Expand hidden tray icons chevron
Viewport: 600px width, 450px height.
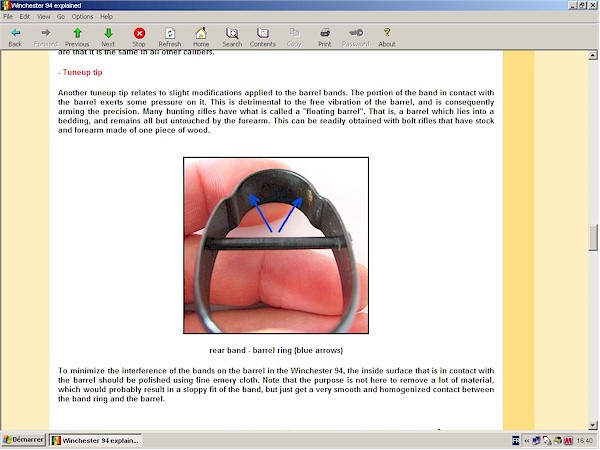pyautogui.click(x=527, y=441)
